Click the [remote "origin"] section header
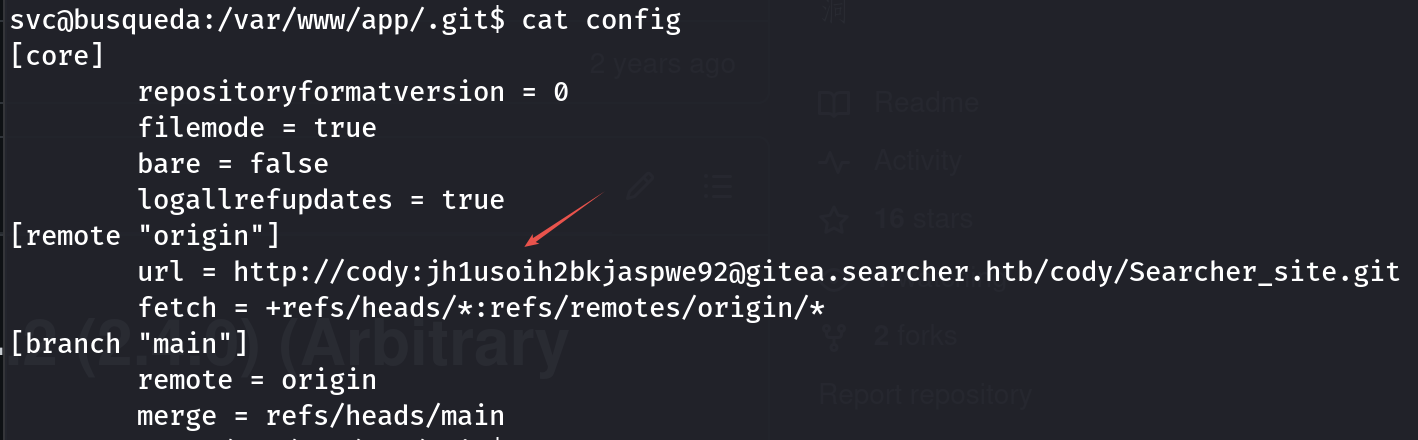Image resolution: width=1418 pixels, height=440 pixels. click(145, 236)
